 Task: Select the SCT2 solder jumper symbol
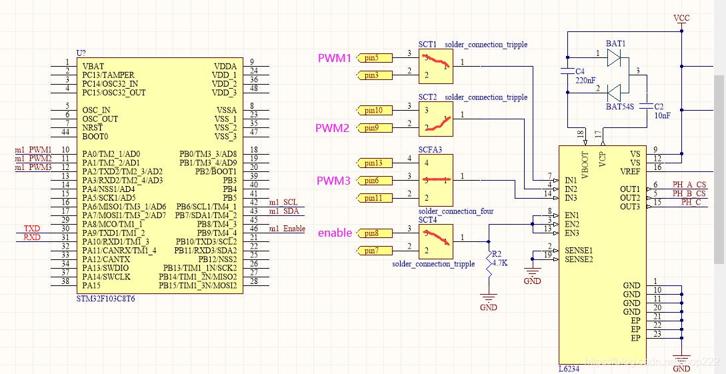(x=436, y=119)
